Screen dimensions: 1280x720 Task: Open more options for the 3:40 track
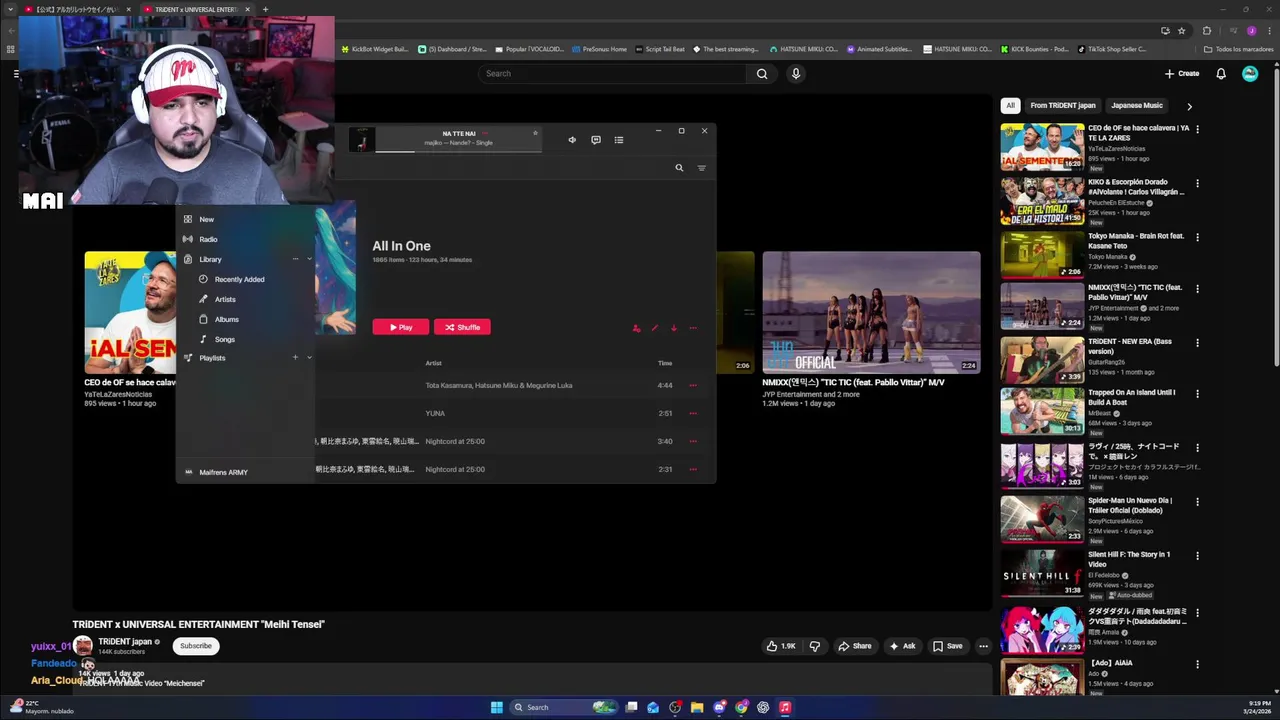[693, 441]
